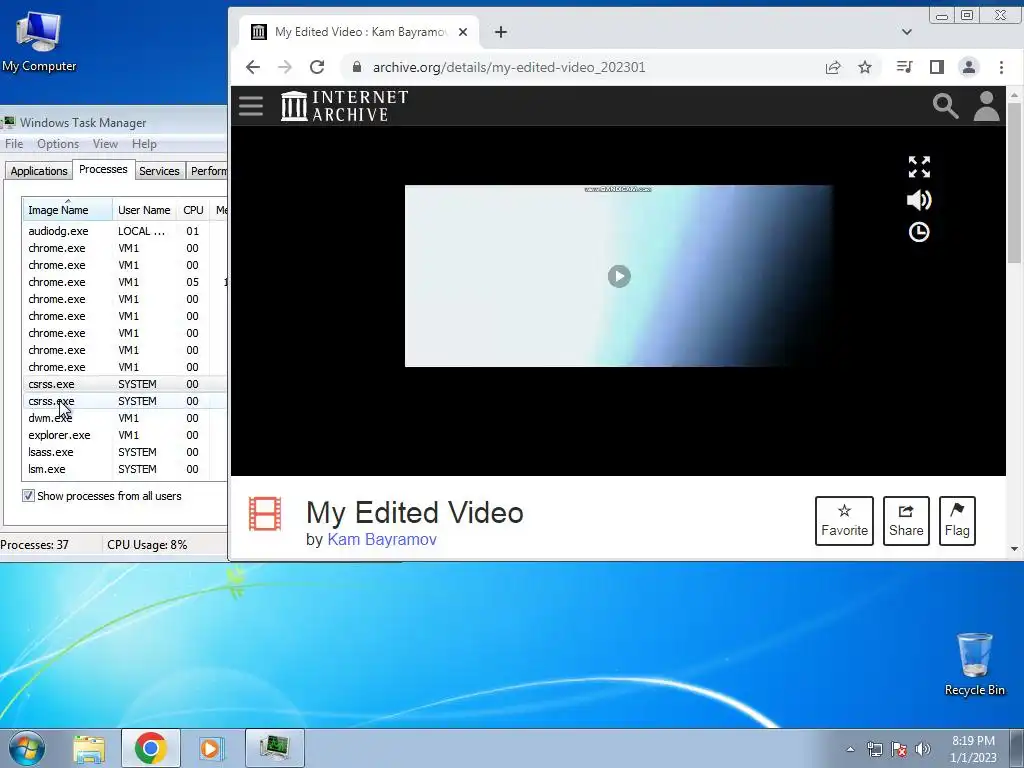Open a new Chrome tab

[500, 32]
